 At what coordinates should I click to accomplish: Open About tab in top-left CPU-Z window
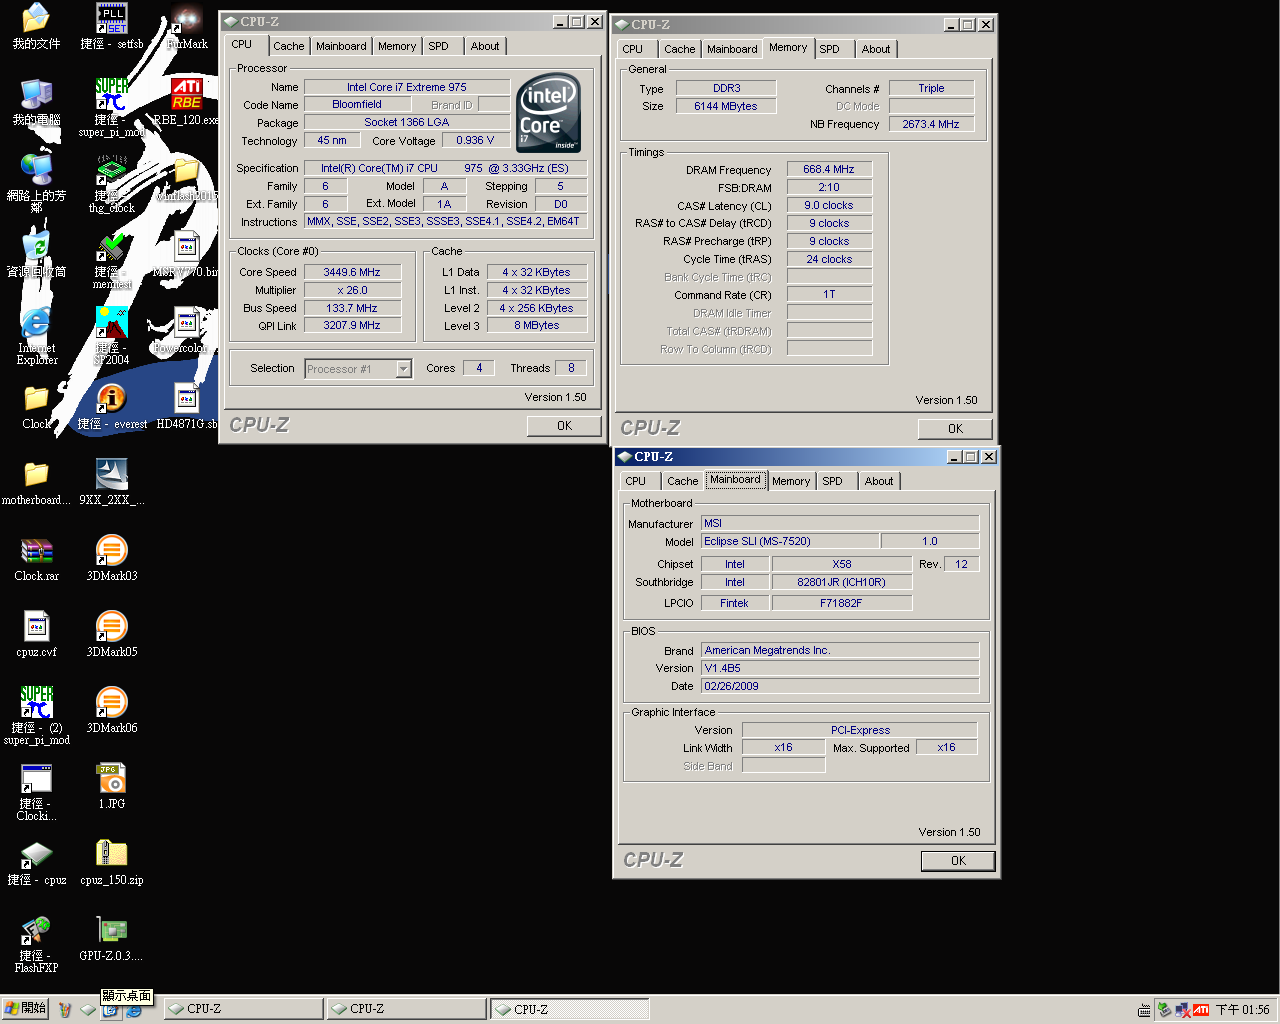click(x=485, y=46)
